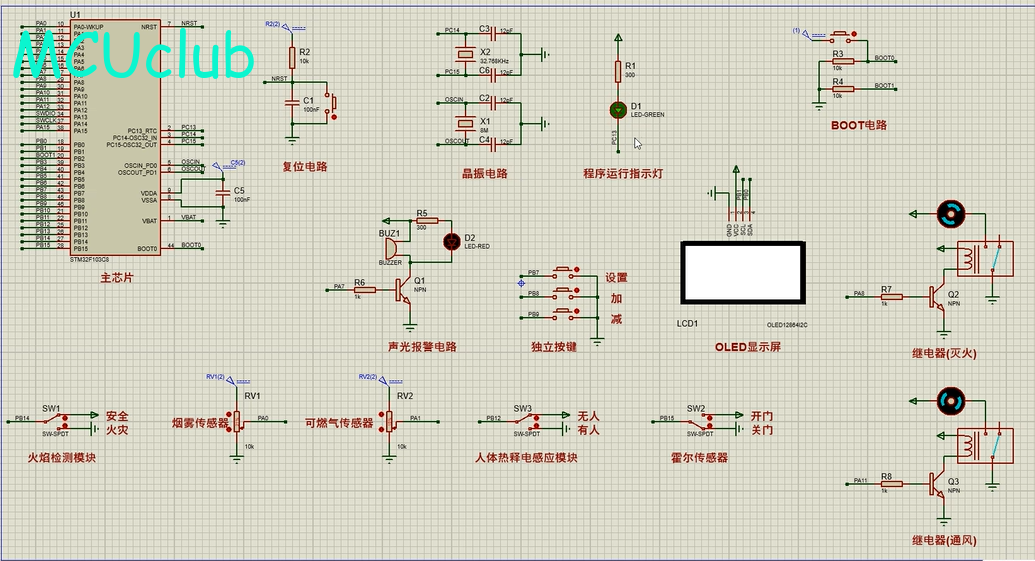
Task: Click the BOOT电路 label
Action: (859, 125)
